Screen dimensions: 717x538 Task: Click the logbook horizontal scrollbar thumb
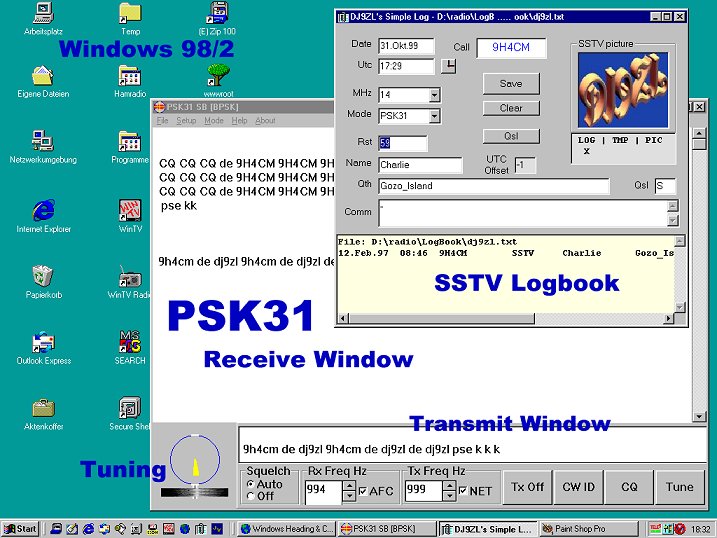tap(442, 318)
